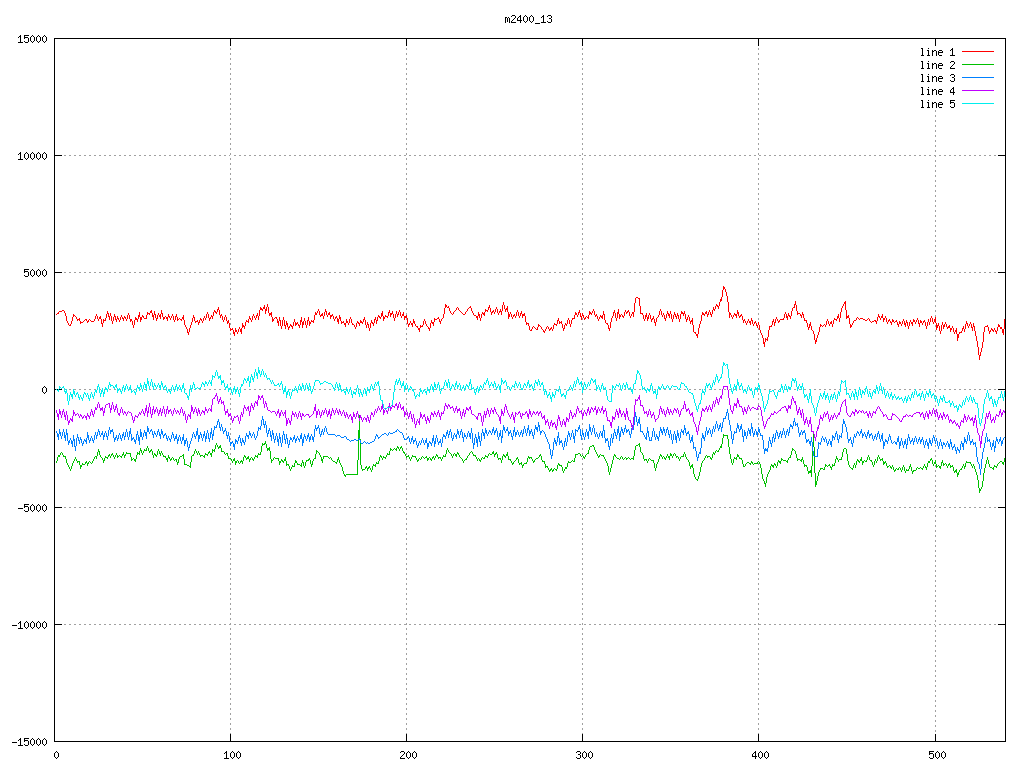Click the chart title m2400_13
This screenshot has height=768, width=1024.
[528, 19]
